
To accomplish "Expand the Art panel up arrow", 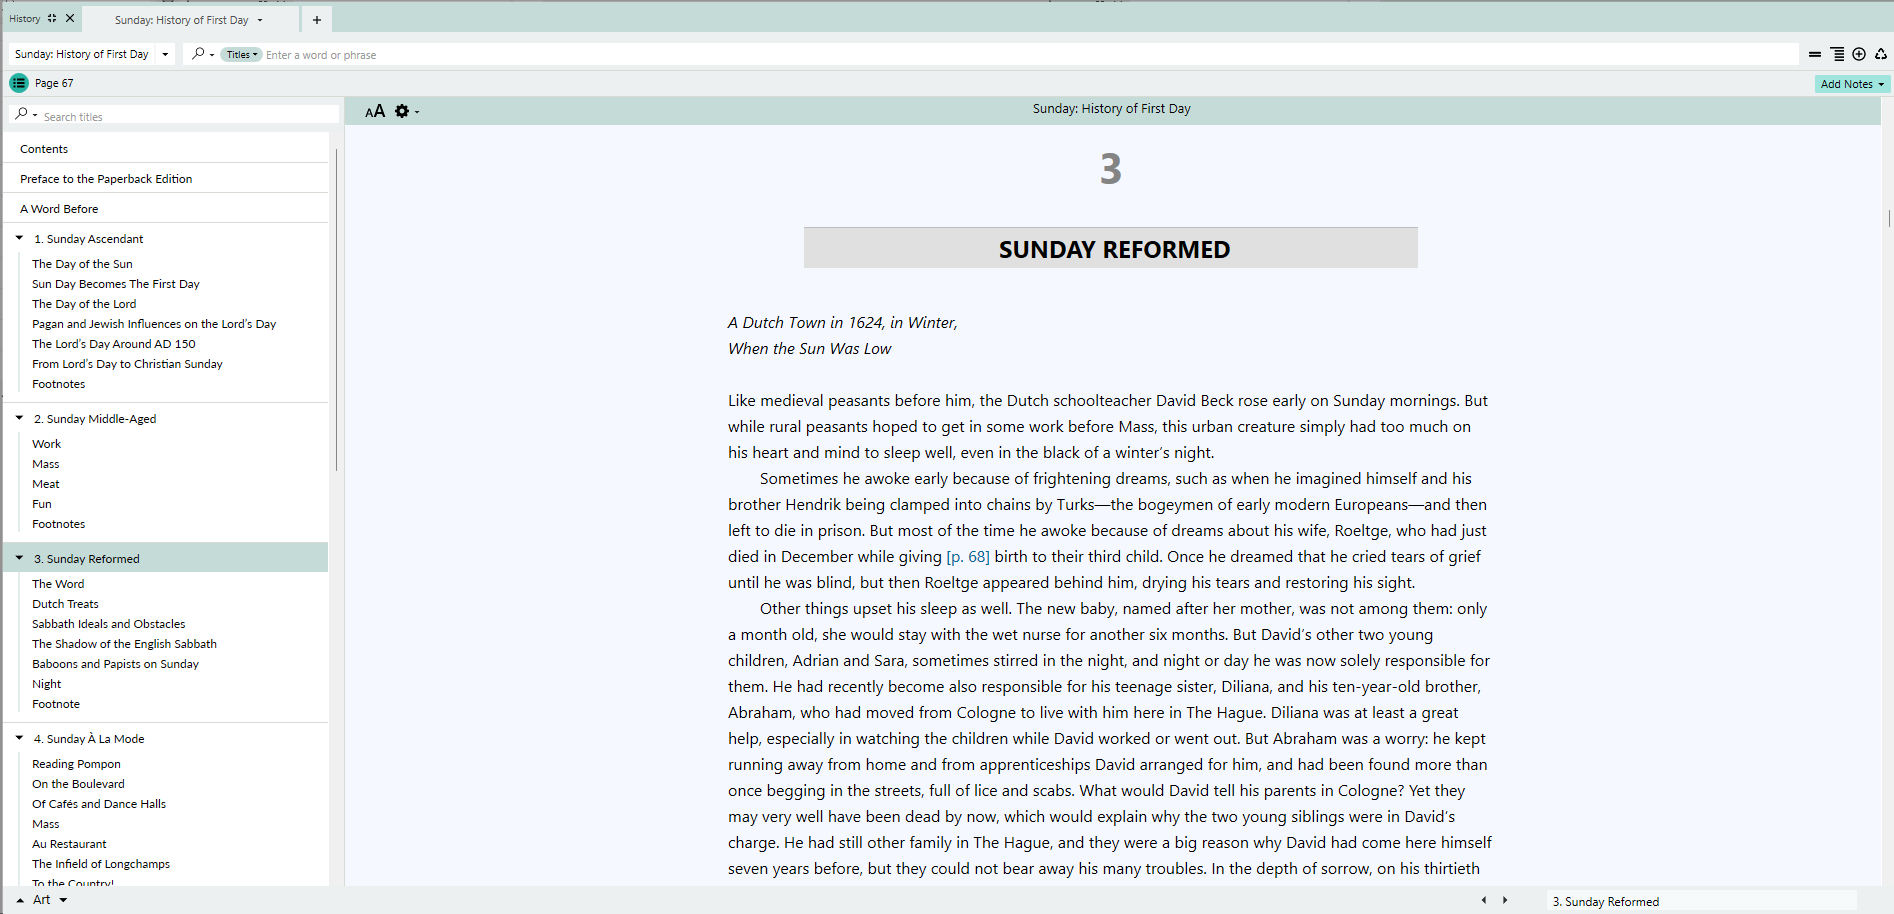I will pyautogui.click(x=20, y=900).
